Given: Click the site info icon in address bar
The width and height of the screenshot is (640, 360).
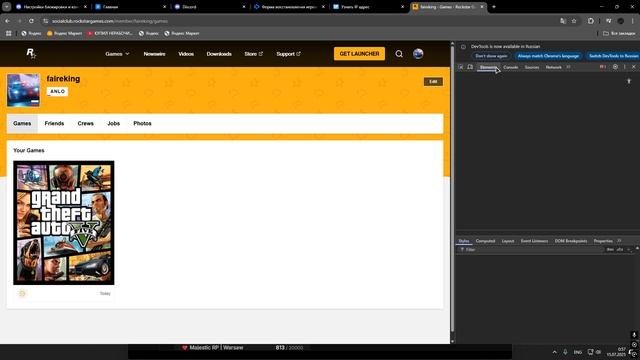Looking at the screenshot, I should pos(46,21).
